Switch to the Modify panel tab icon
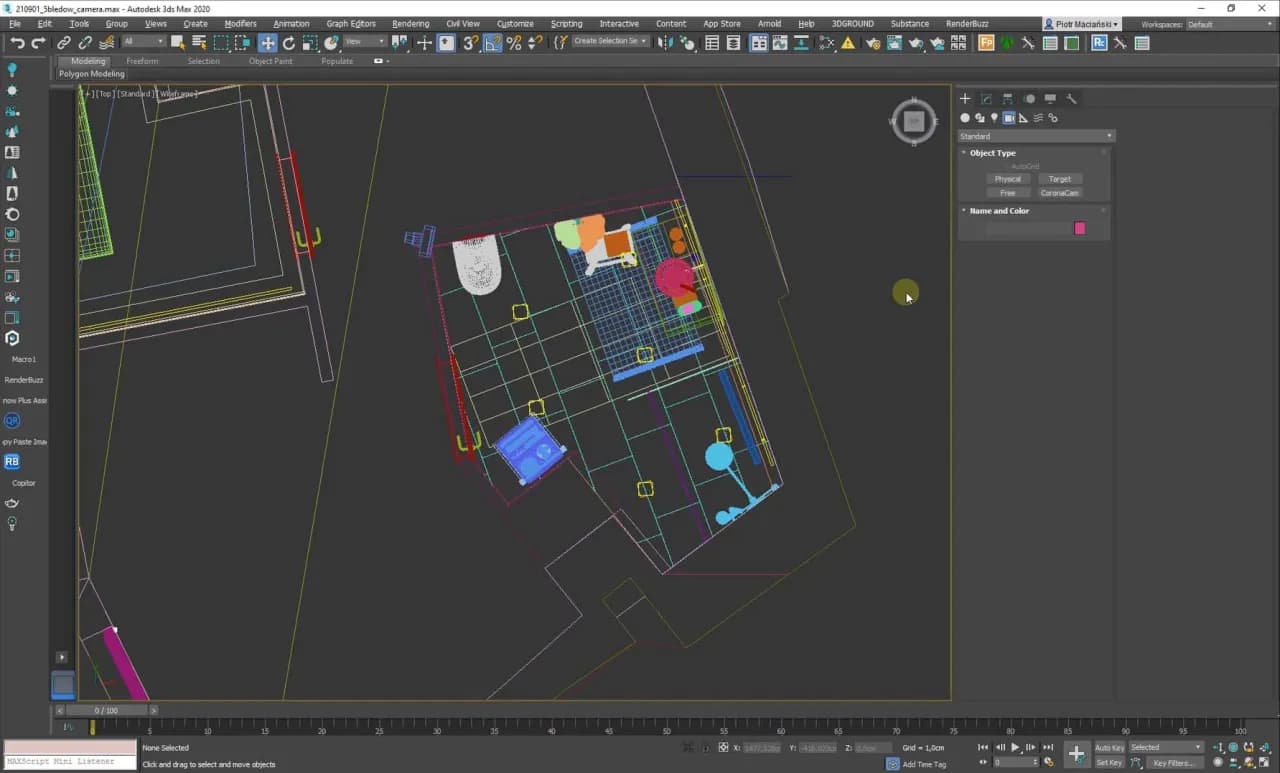 [x=986, y=99]
